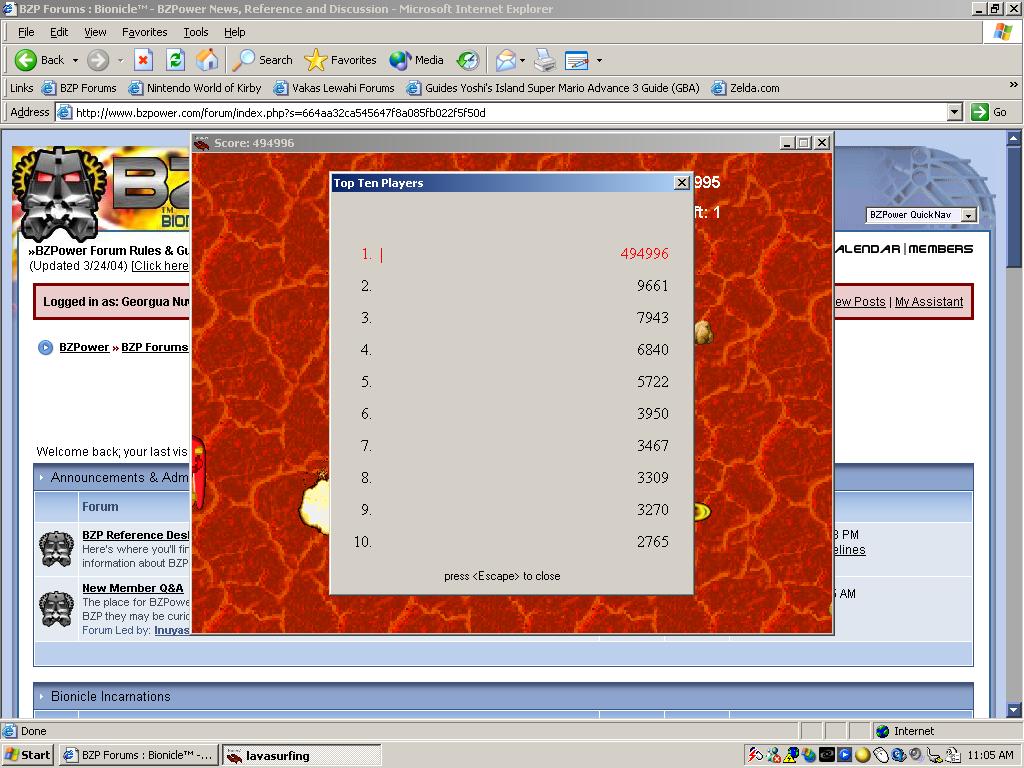Click the Print icon
Screen dimensions: 1024x768
point(545,60)
